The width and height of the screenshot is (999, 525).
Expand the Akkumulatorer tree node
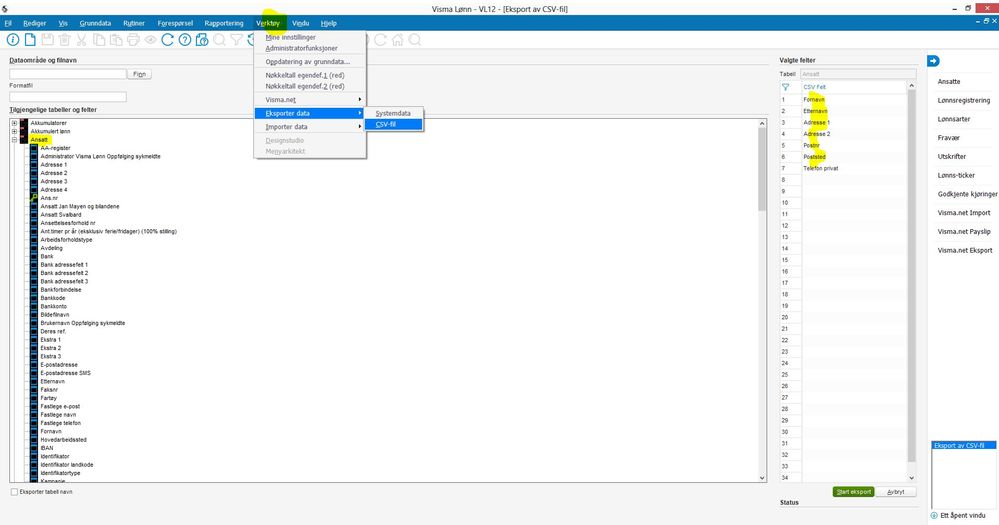[14, 123]
